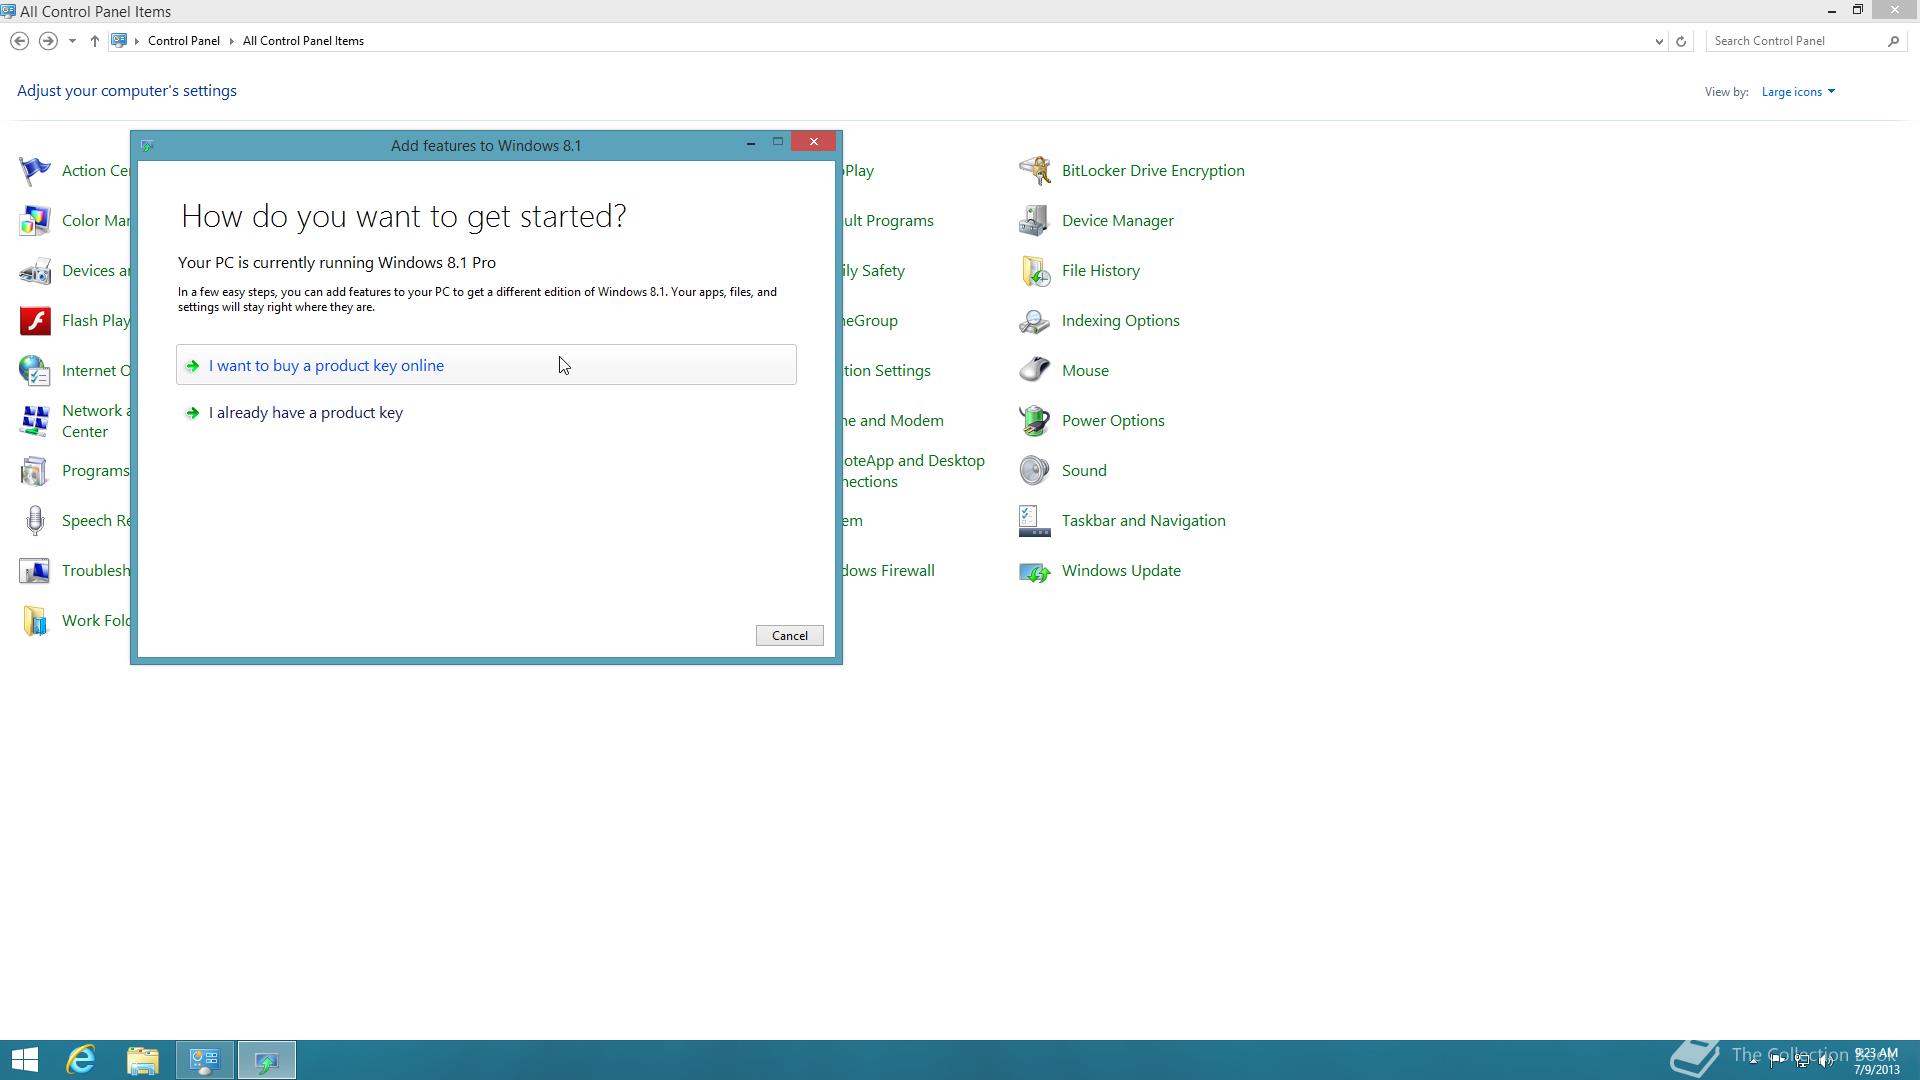Viewport: 1920px width, 1080px height.
Task: Open File Explorer from the taskbar
Action: click(x=143, y=1060)
